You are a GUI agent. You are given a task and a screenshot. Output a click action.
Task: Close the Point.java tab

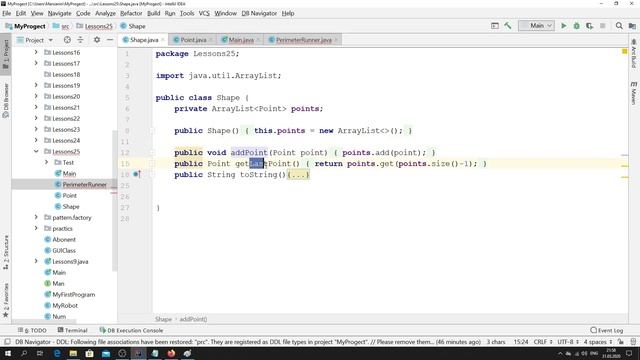click(211, 40)
